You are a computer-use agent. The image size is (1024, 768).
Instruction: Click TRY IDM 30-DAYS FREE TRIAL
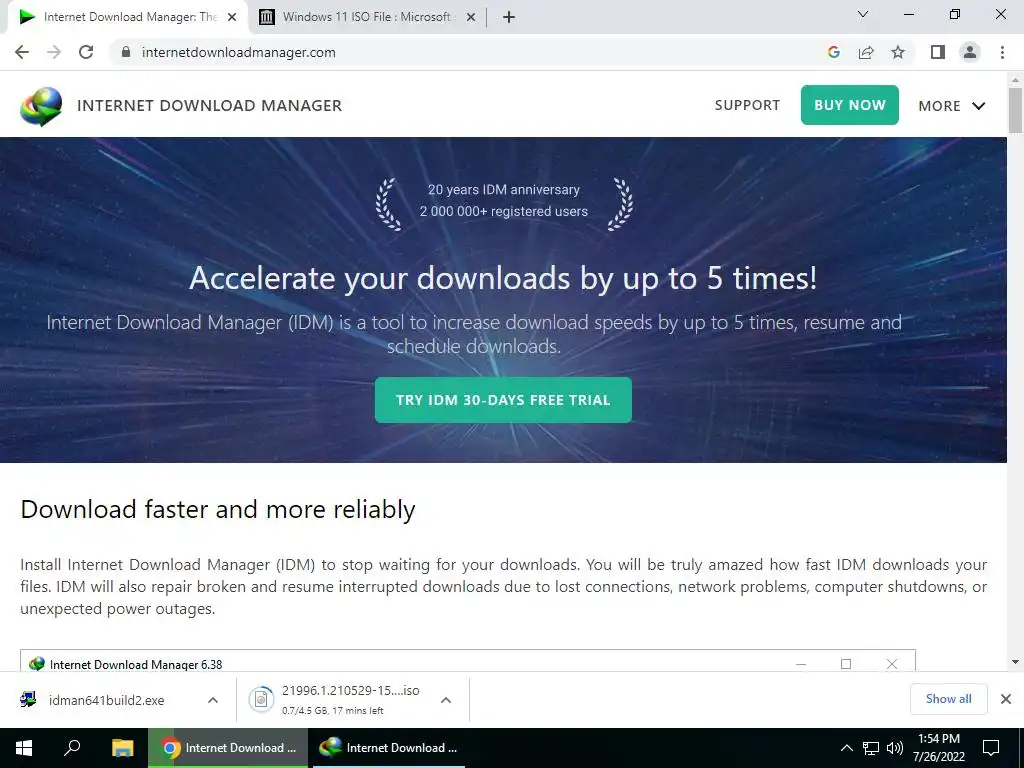pyautogui.click(x=503, y=400)
